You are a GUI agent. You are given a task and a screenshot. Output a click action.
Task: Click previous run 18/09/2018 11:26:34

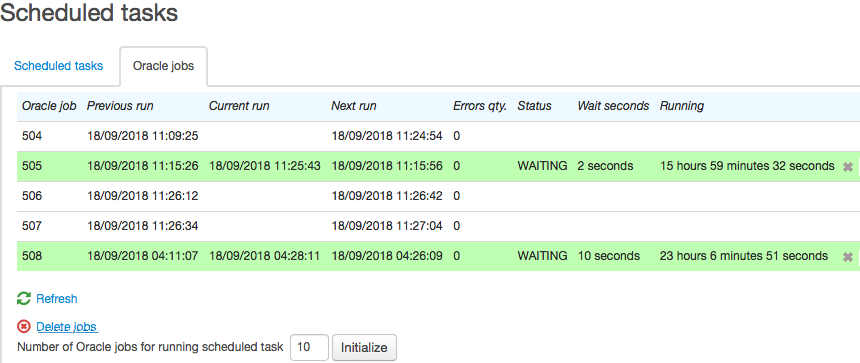pos(143,225)
